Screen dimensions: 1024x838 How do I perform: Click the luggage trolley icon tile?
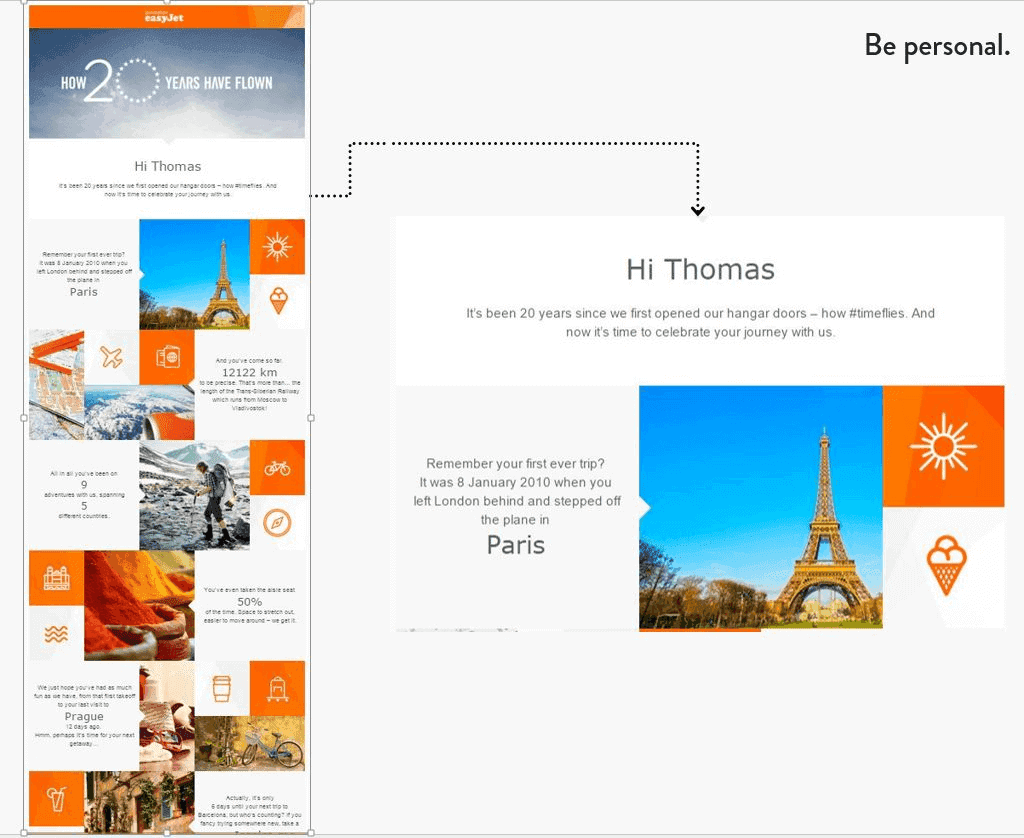278,688
